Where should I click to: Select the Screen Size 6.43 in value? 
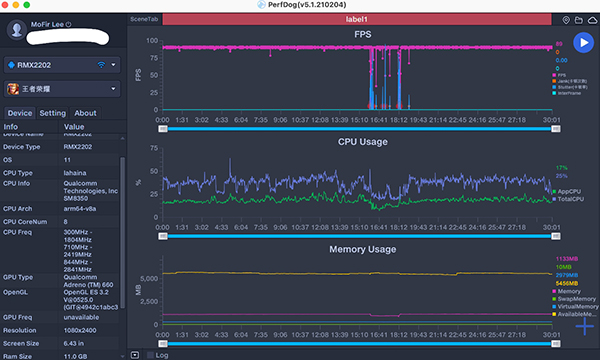click(73, 343)
